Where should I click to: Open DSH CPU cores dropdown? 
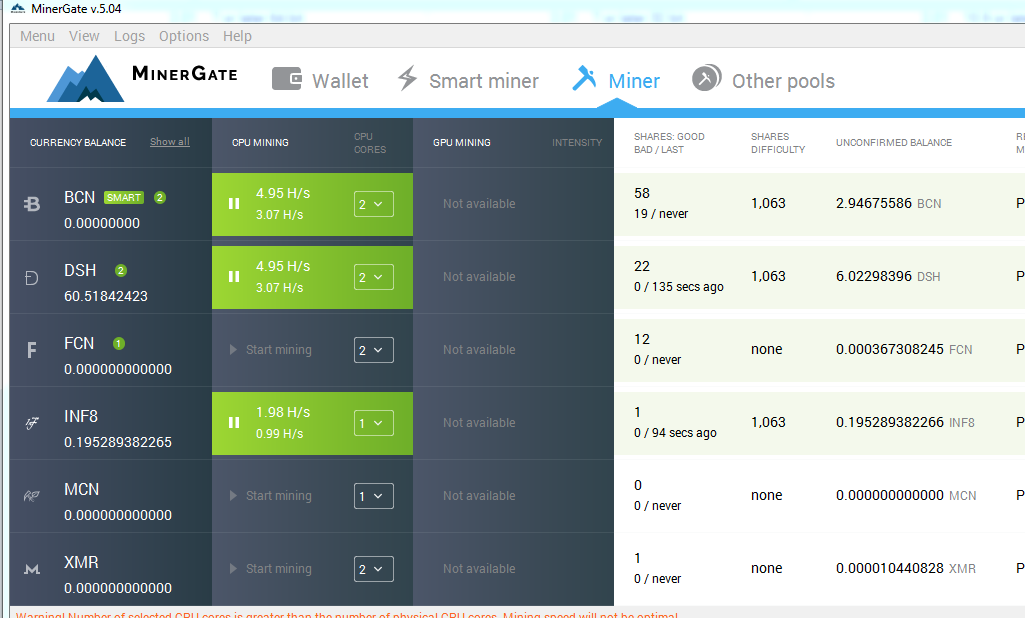374,277
